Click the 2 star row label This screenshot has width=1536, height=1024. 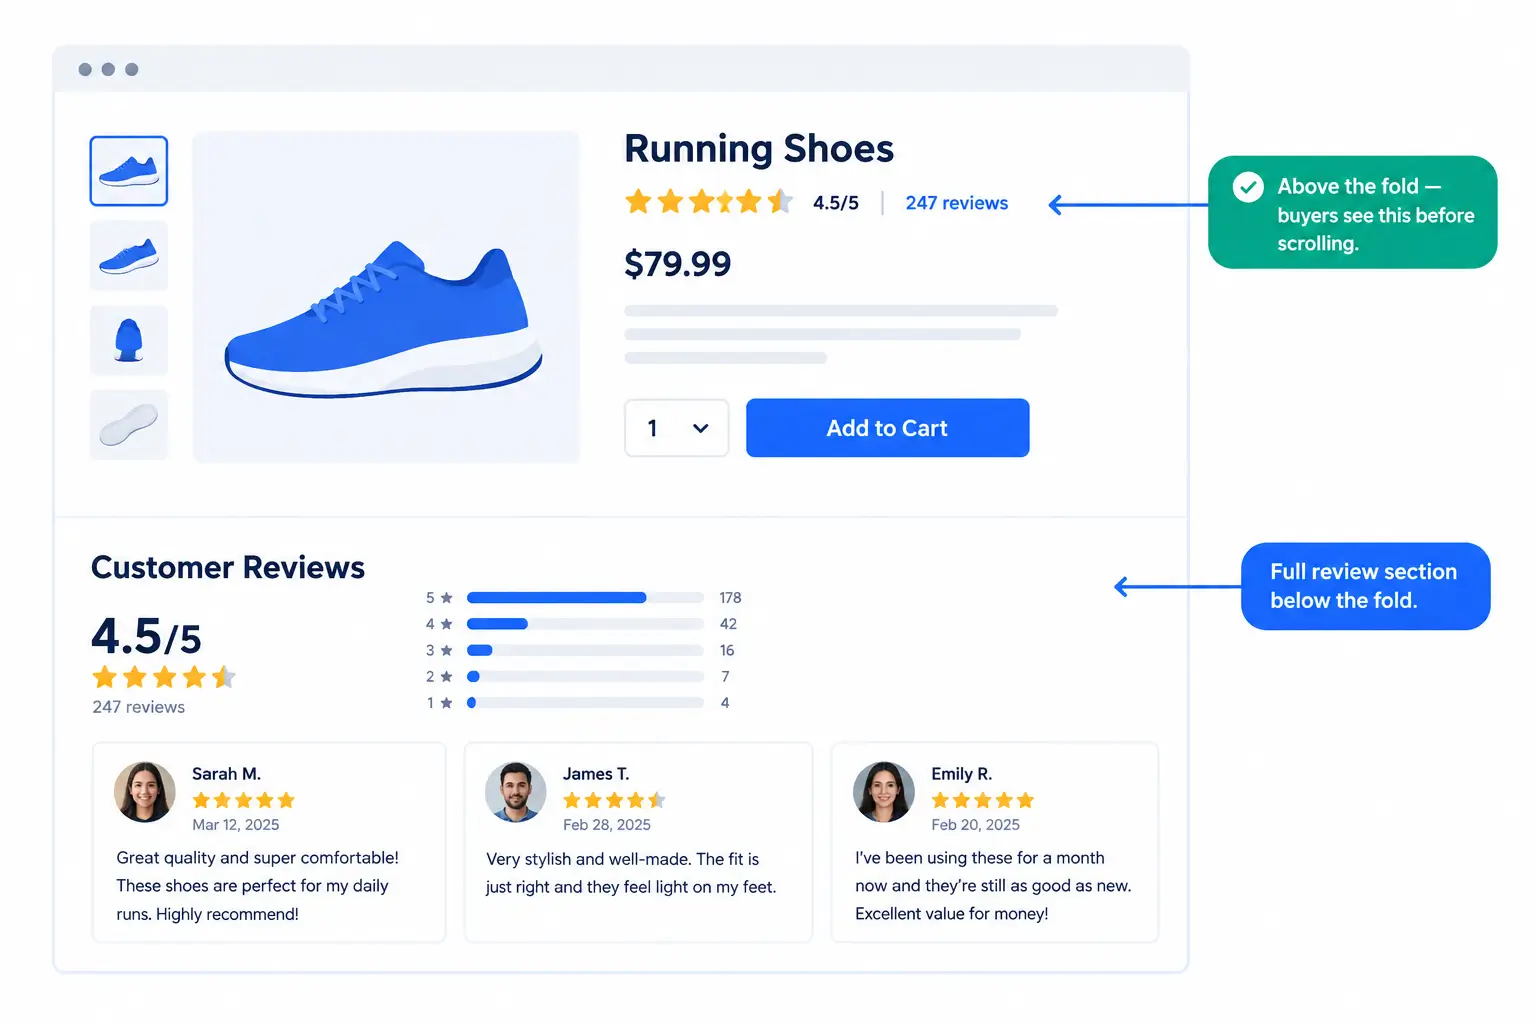(x=439, y=676)
